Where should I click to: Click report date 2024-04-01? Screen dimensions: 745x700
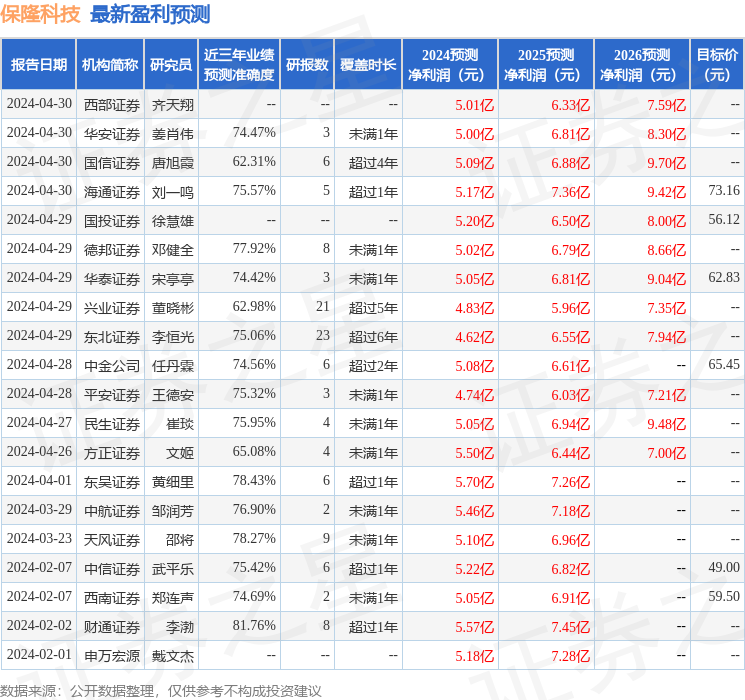click(x=39, y=480)
